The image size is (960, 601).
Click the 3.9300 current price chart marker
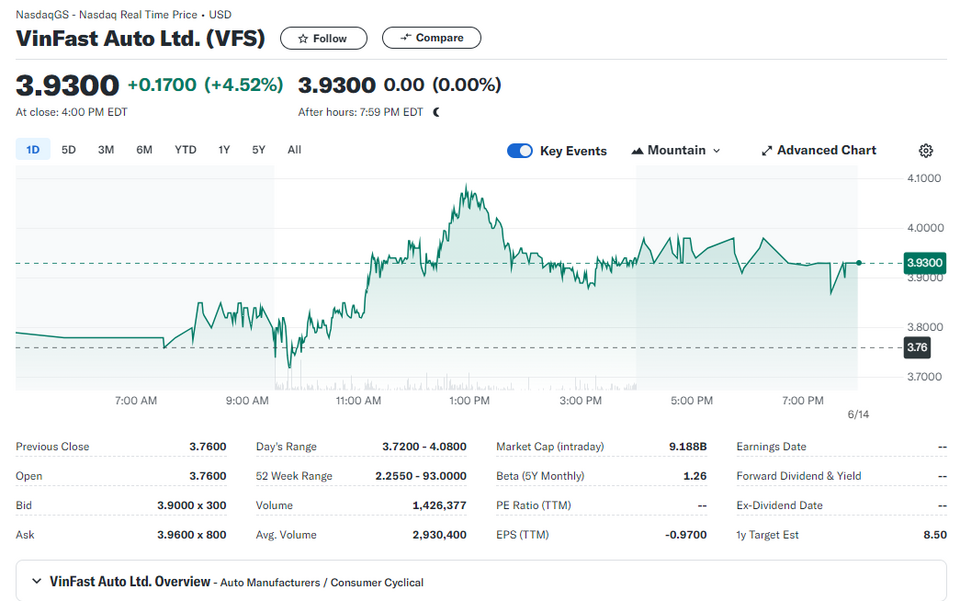point(924,263)
